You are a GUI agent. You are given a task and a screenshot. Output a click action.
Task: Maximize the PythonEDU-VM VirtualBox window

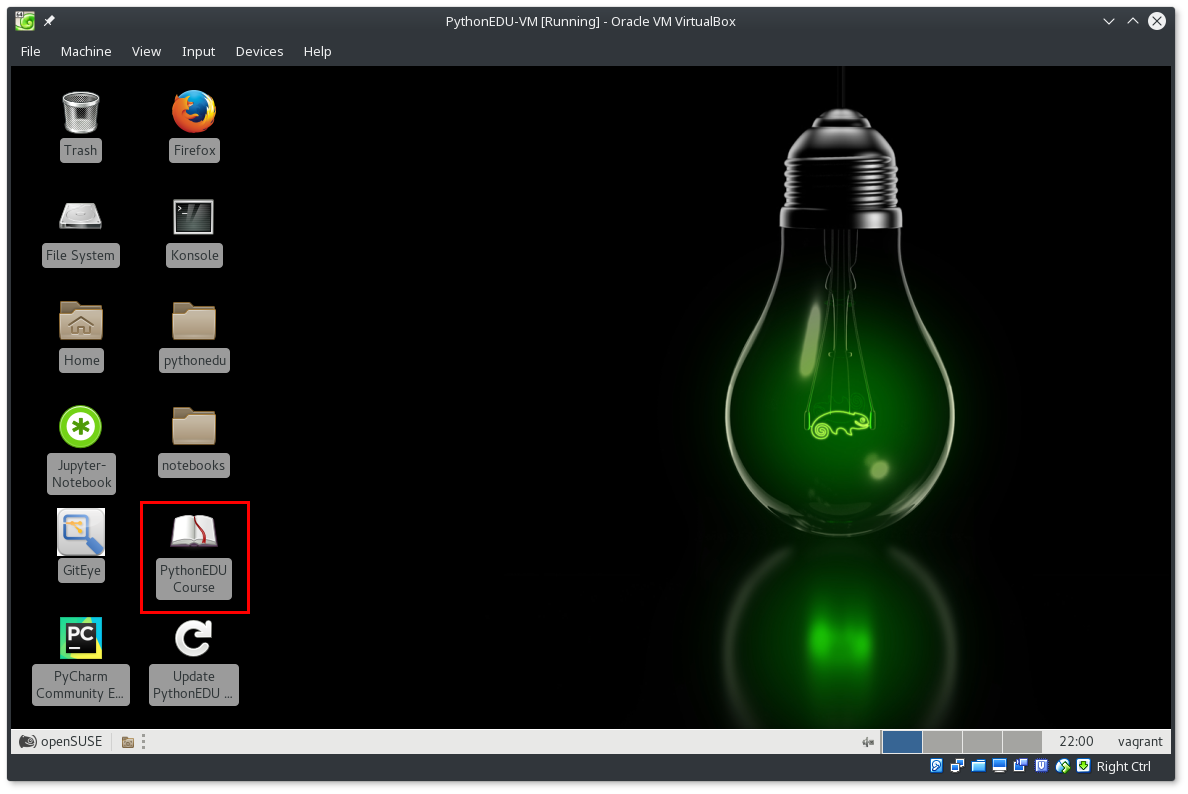(1133, 21)
